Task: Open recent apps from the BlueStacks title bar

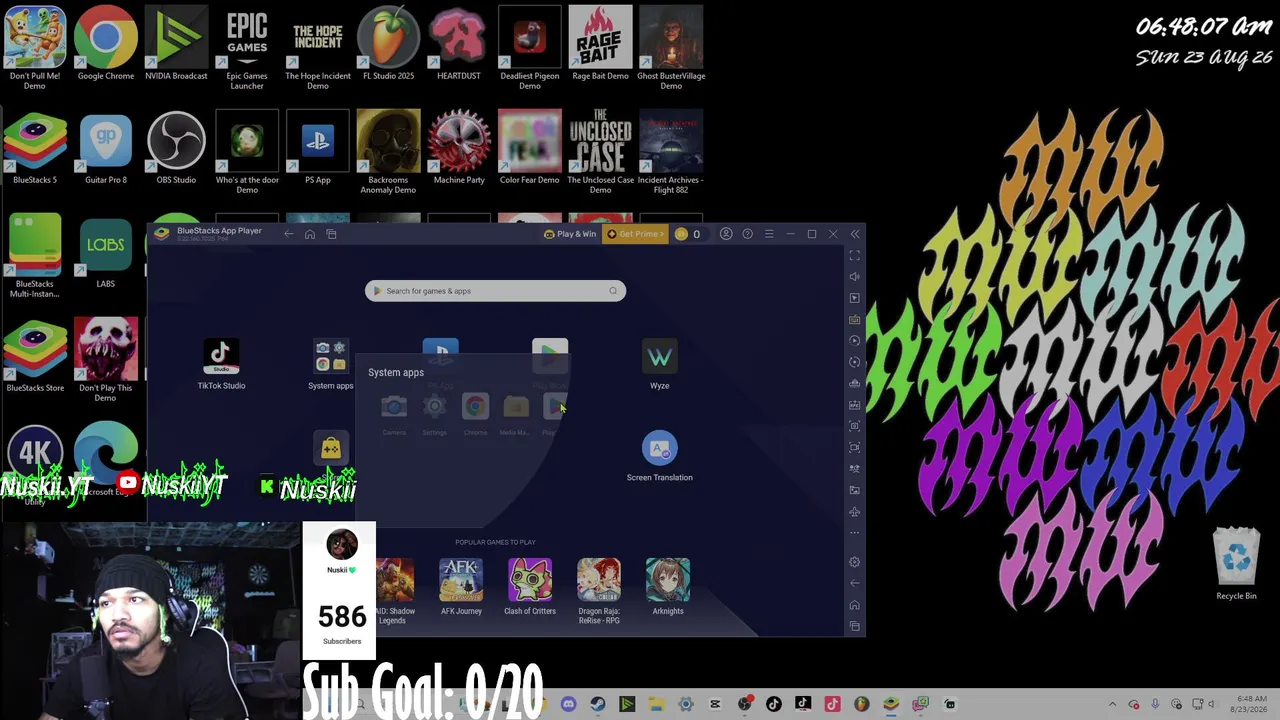Action: (x=331, y=234)
